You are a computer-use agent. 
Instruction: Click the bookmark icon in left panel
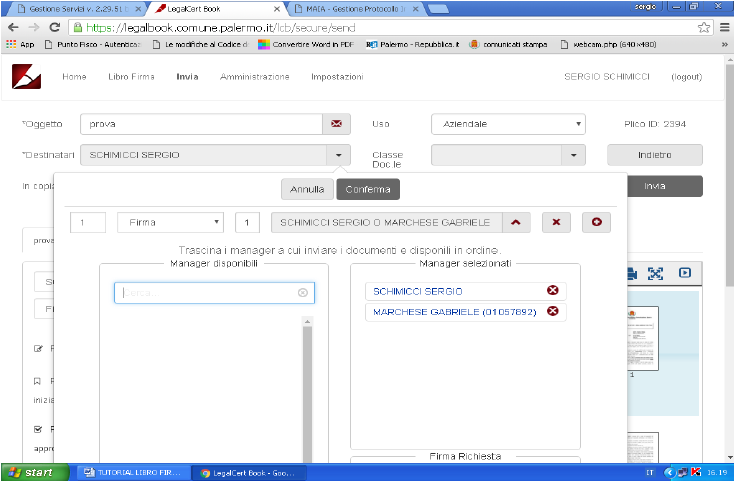[x=37, y=381]
